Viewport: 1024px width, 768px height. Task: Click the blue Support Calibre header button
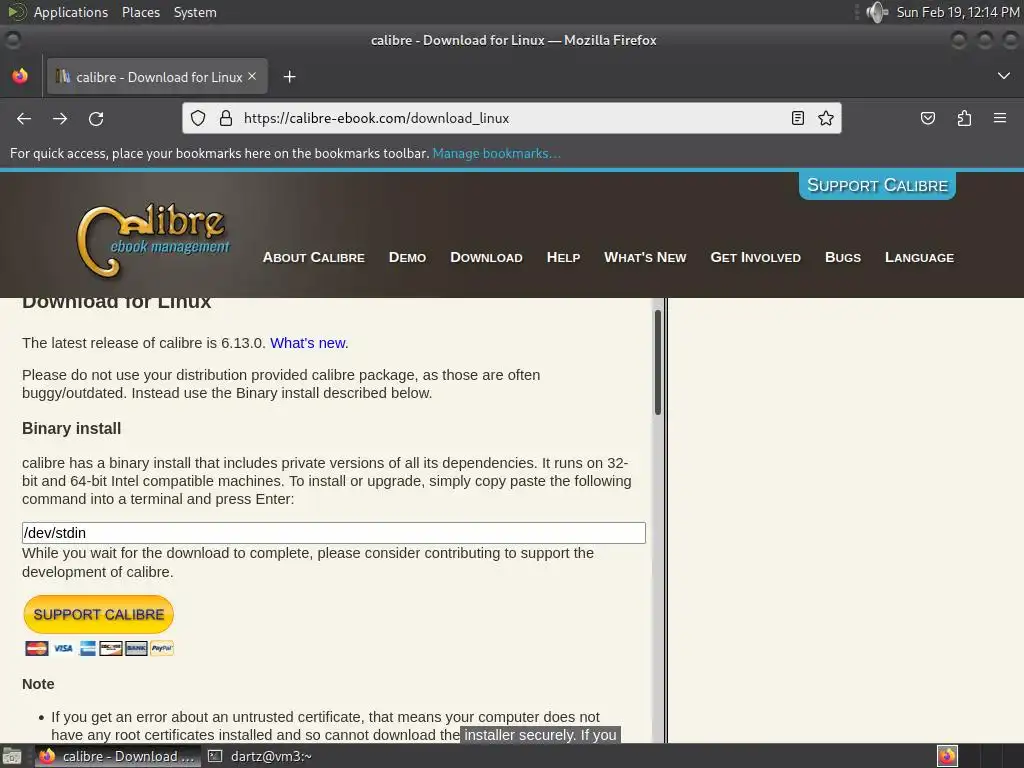(877, 185)
